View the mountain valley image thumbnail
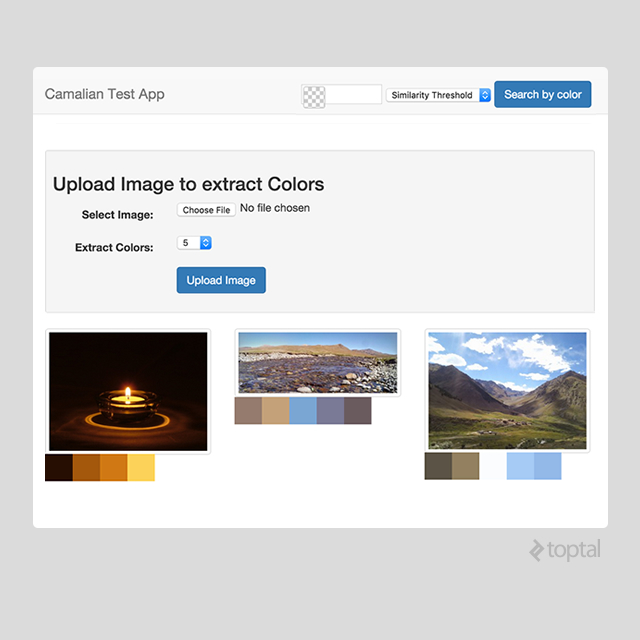This screenshot has width=640, height=640. tap(507, 390)
